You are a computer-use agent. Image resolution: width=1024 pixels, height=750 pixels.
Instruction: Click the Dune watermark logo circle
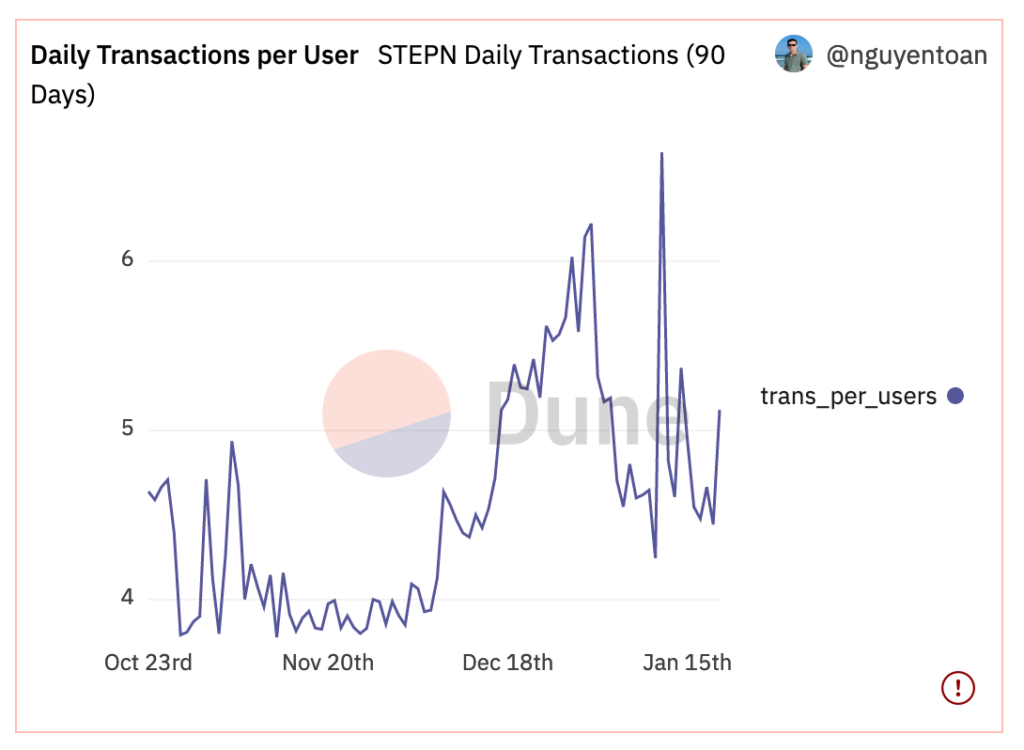[387, 414]
